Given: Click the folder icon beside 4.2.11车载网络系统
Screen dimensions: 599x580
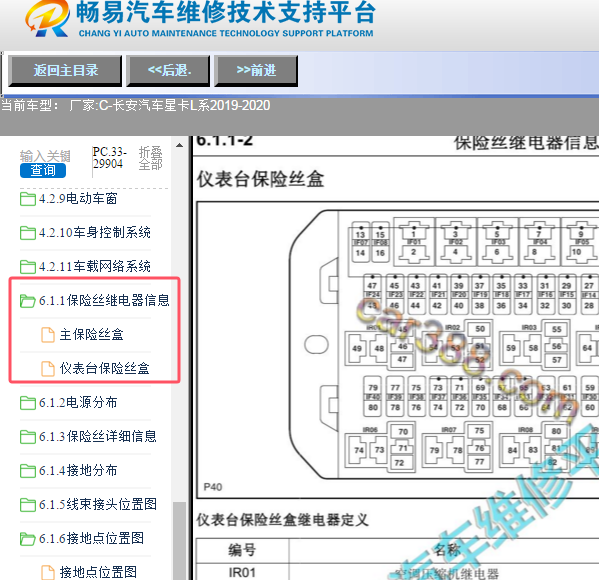Looking at the screenshot, I should 28,267.
